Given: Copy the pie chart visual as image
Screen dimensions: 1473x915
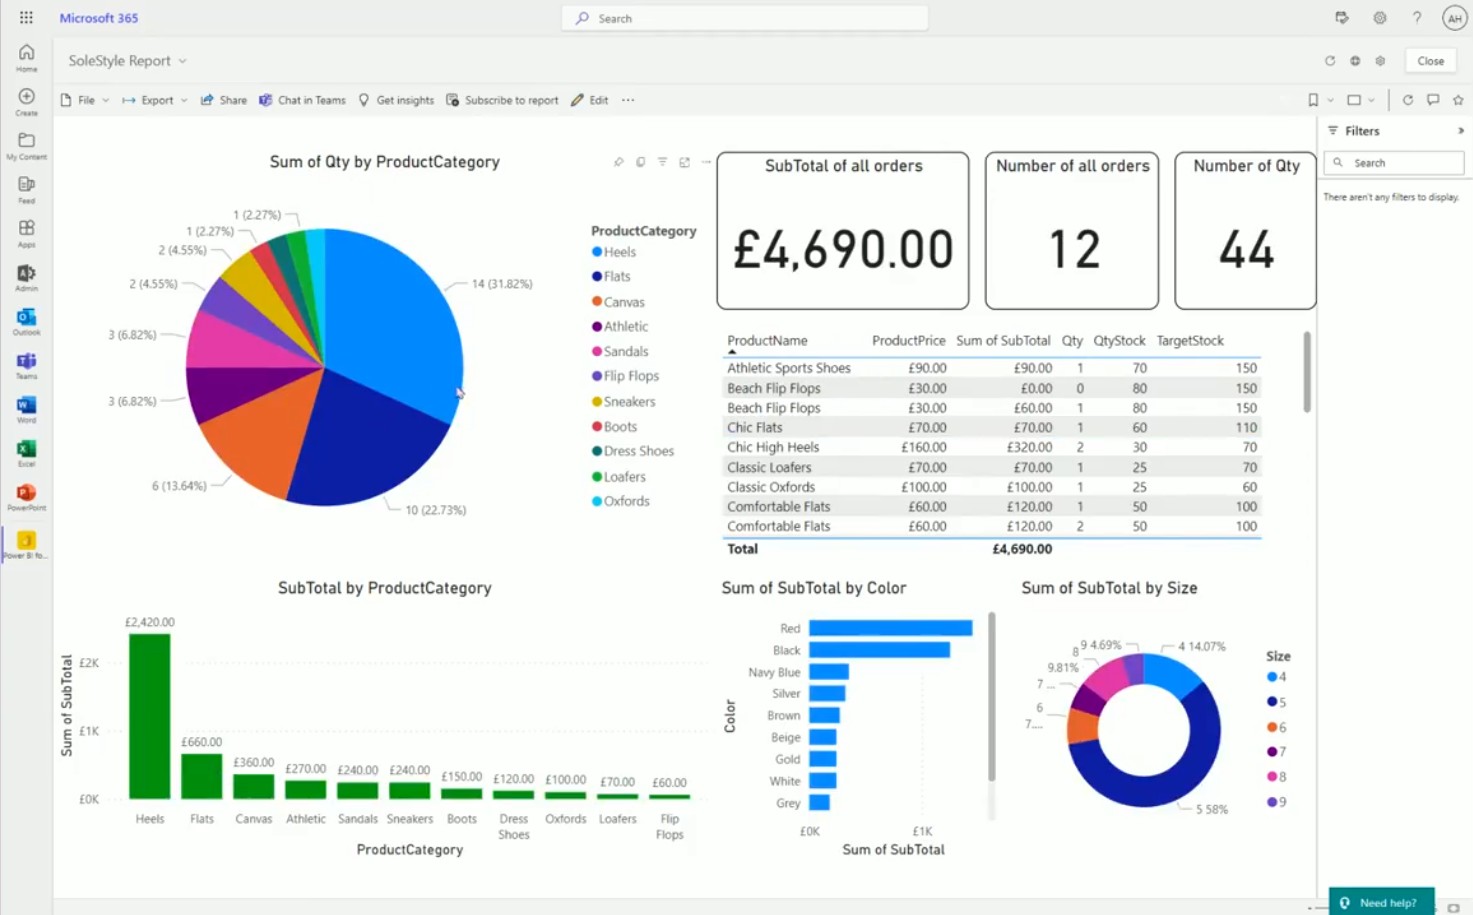Looking at the screenshot, I should point(640,161).
